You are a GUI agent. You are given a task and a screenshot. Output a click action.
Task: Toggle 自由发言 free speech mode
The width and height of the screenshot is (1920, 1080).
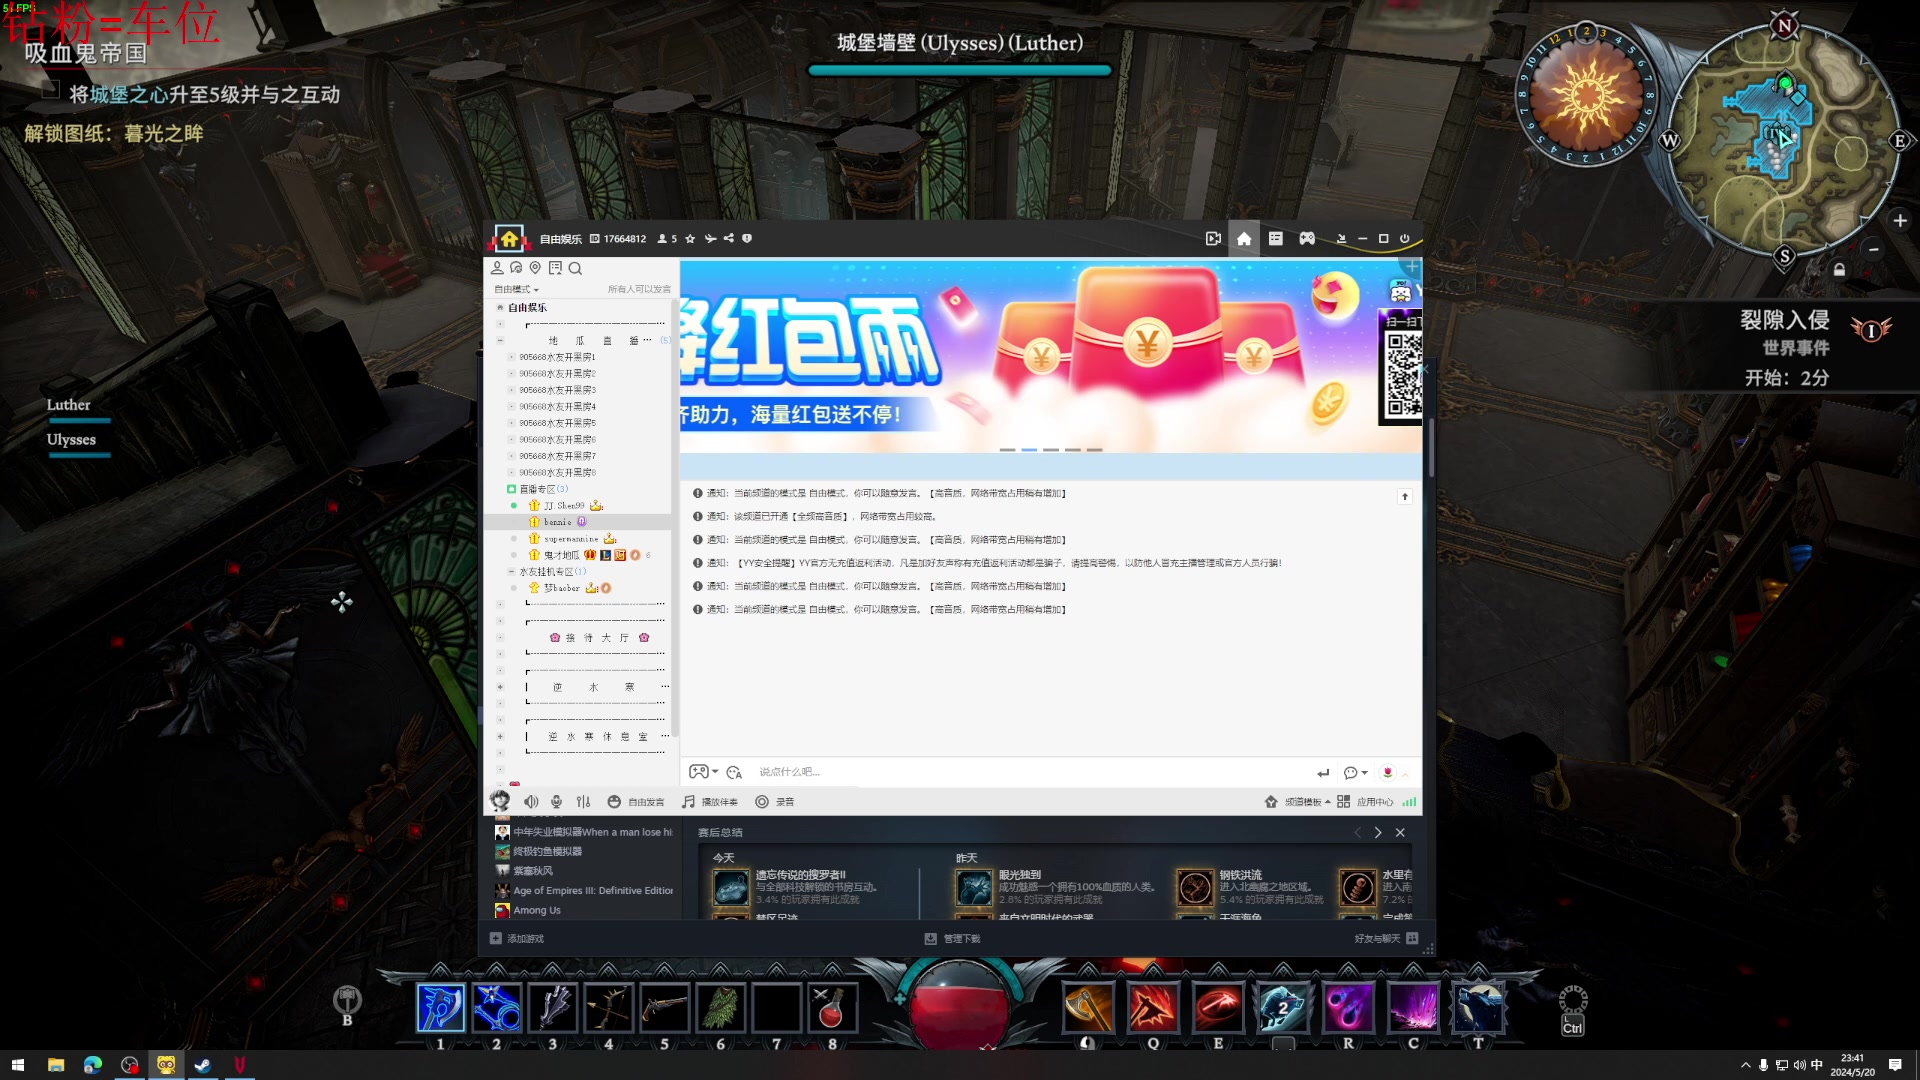[636, 802]
